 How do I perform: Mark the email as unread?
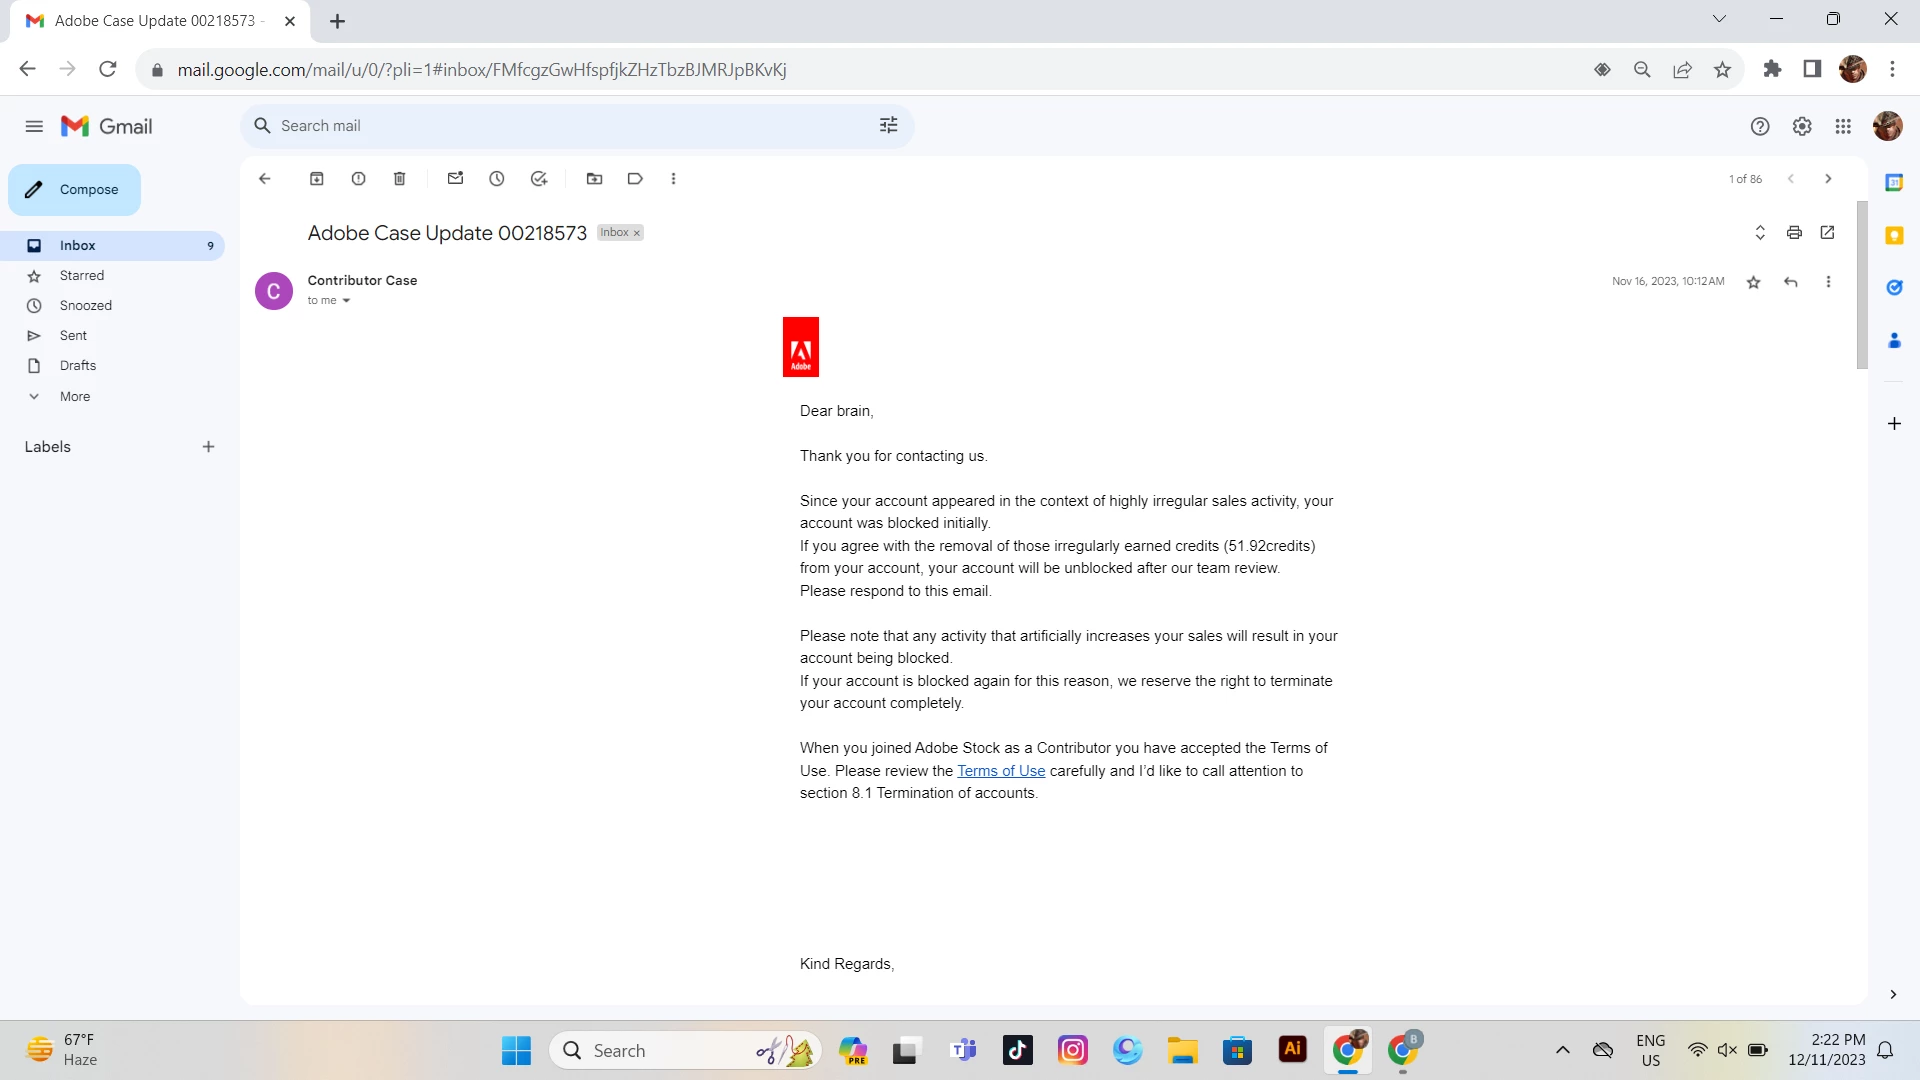(x=455, y=179)
